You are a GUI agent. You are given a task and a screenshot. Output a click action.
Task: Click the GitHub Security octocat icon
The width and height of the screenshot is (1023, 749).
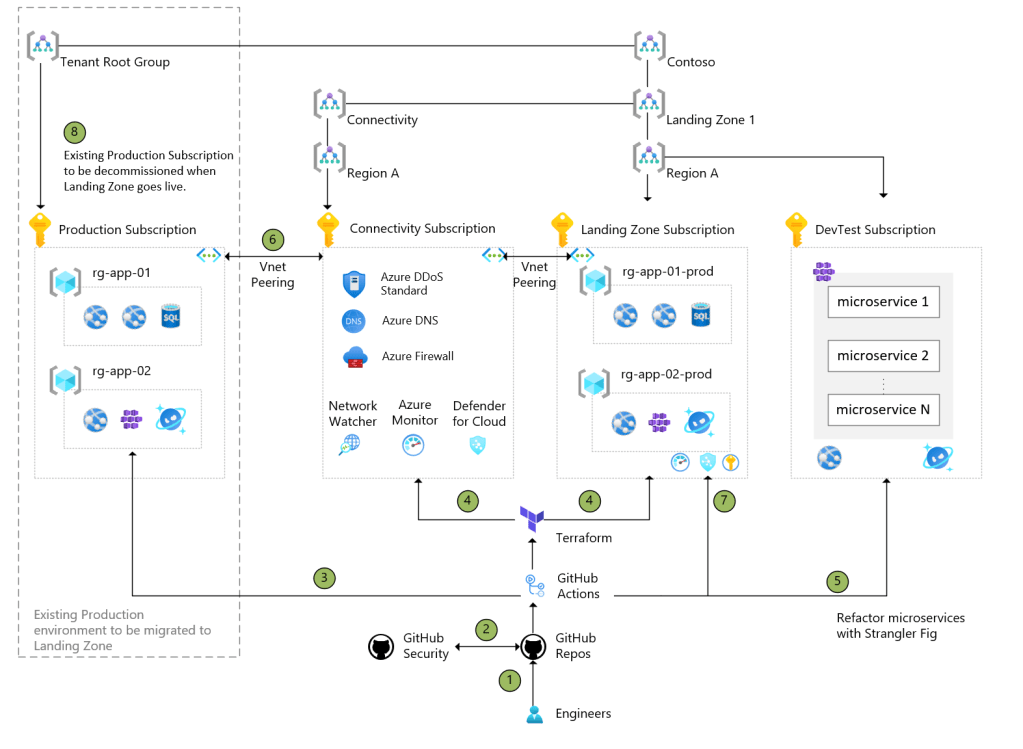pyautogui.click(x=381, y=647)
